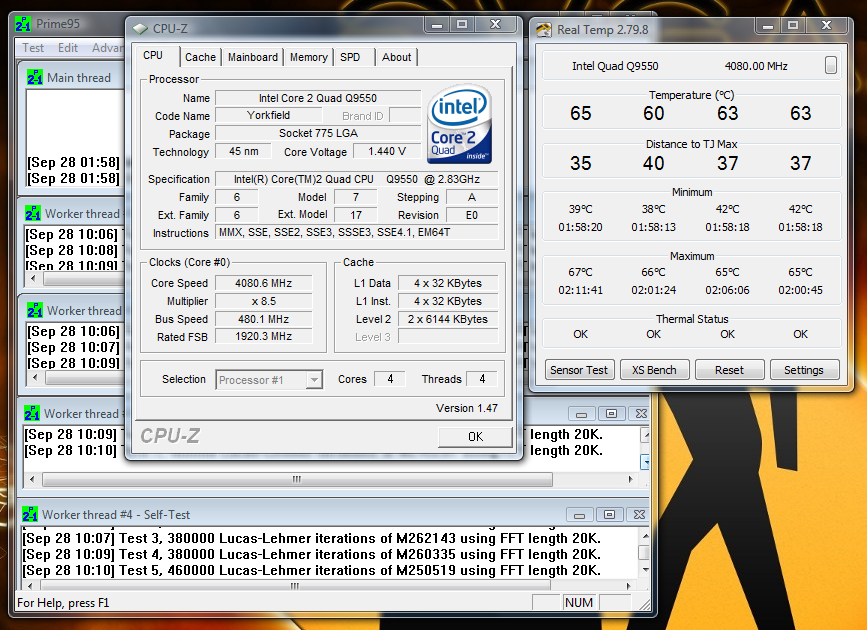Click the Intel Core 2 Quad logo
The height and width of the screenshot is (630, 867).
pyautogui.click(x=459, y=124)
